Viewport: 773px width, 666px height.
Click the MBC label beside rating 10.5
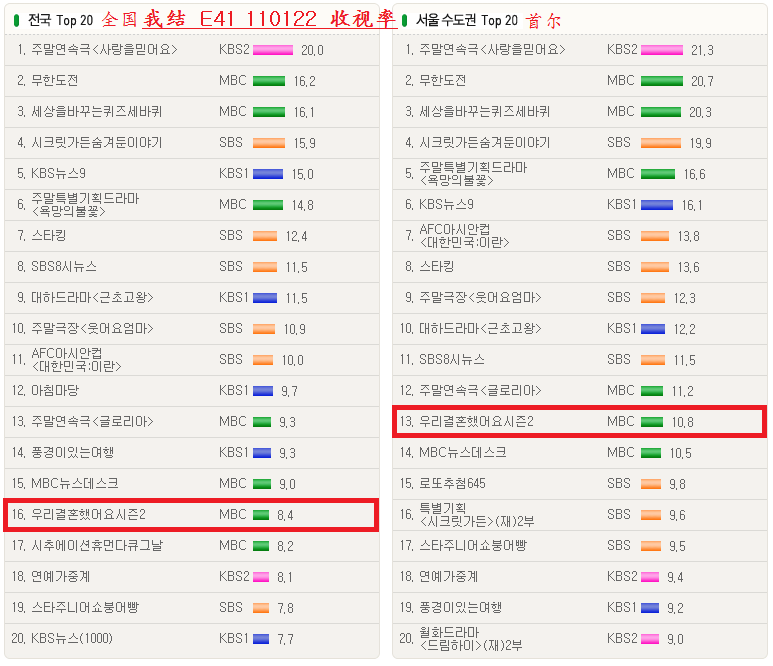(x=620, y=453)
